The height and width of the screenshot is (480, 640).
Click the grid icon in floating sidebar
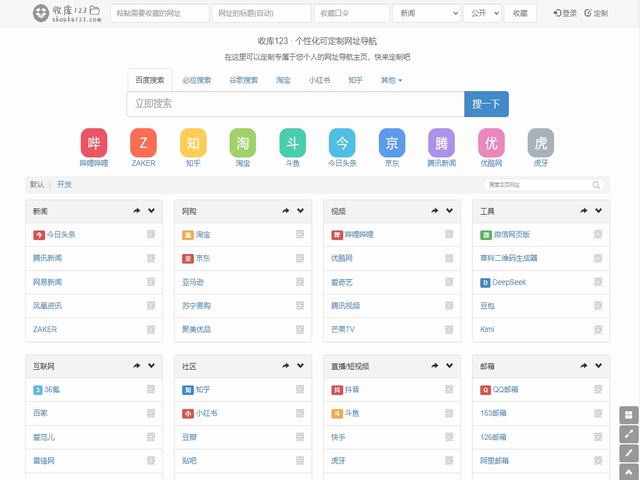click(x=629, y=415)
